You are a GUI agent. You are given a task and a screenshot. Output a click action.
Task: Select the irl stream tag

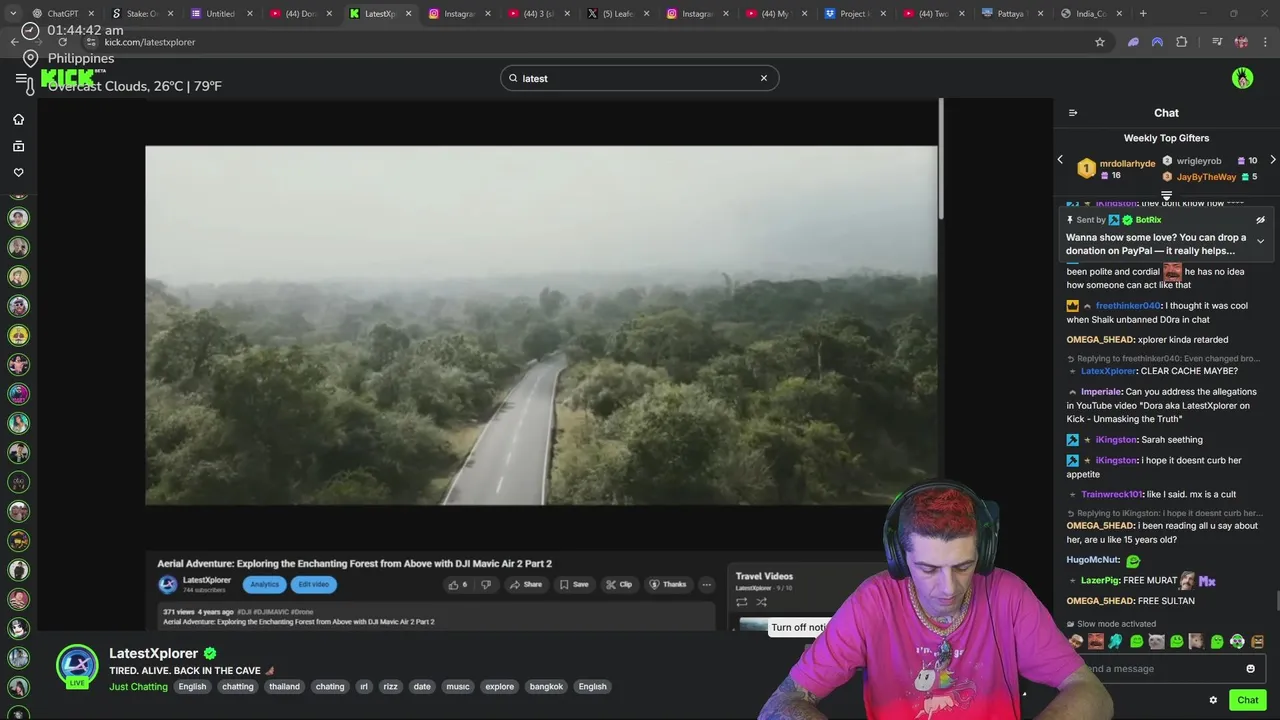(364, 687)
